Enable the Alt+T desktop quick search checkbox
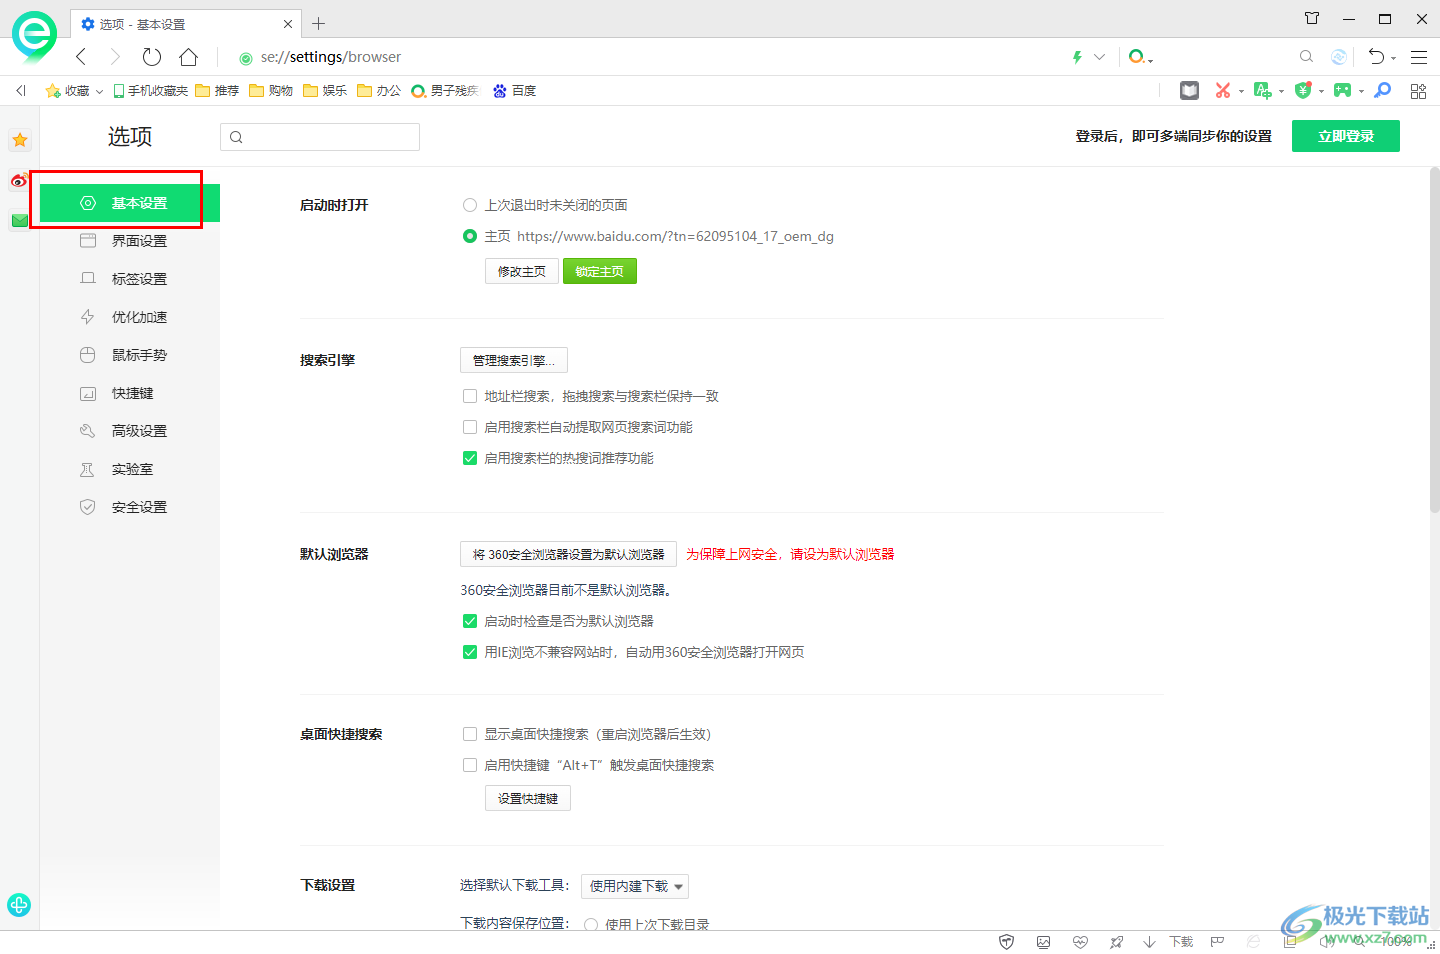The image size is (1440, 954). 470,765
